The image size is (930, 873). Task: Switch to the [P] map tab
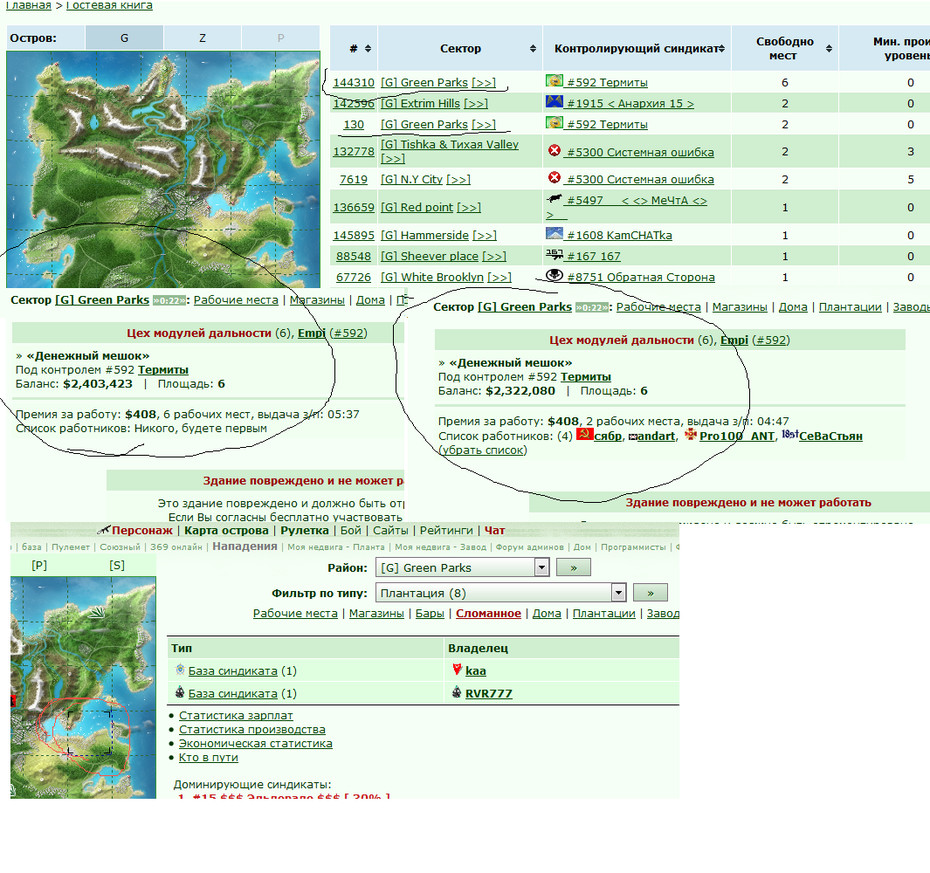coord(39,565)
